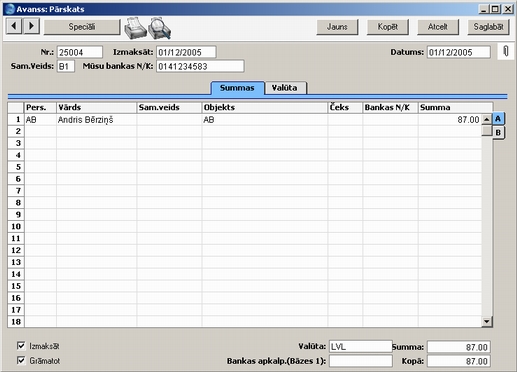The width and height of the screenshot is (517, 372).
Task: Open print preview (printer with magnifier)
Action: [x=160, y=28]
